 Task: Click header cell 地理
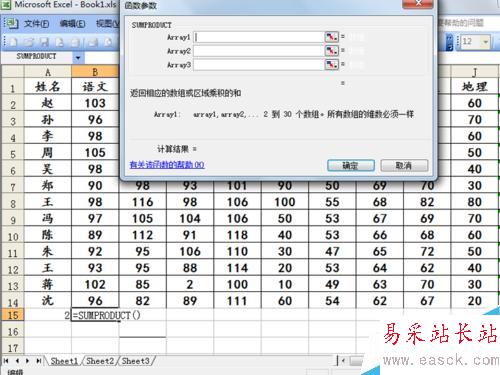click(474, 87)
